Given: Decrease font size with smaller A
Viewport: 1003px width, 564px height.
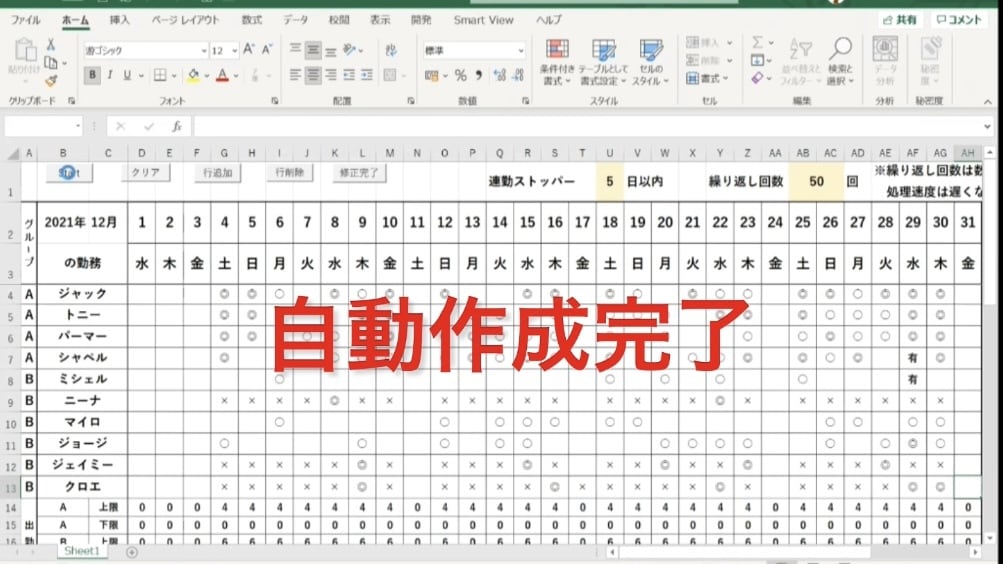Looking at the screenshot, I should [267, 50].
